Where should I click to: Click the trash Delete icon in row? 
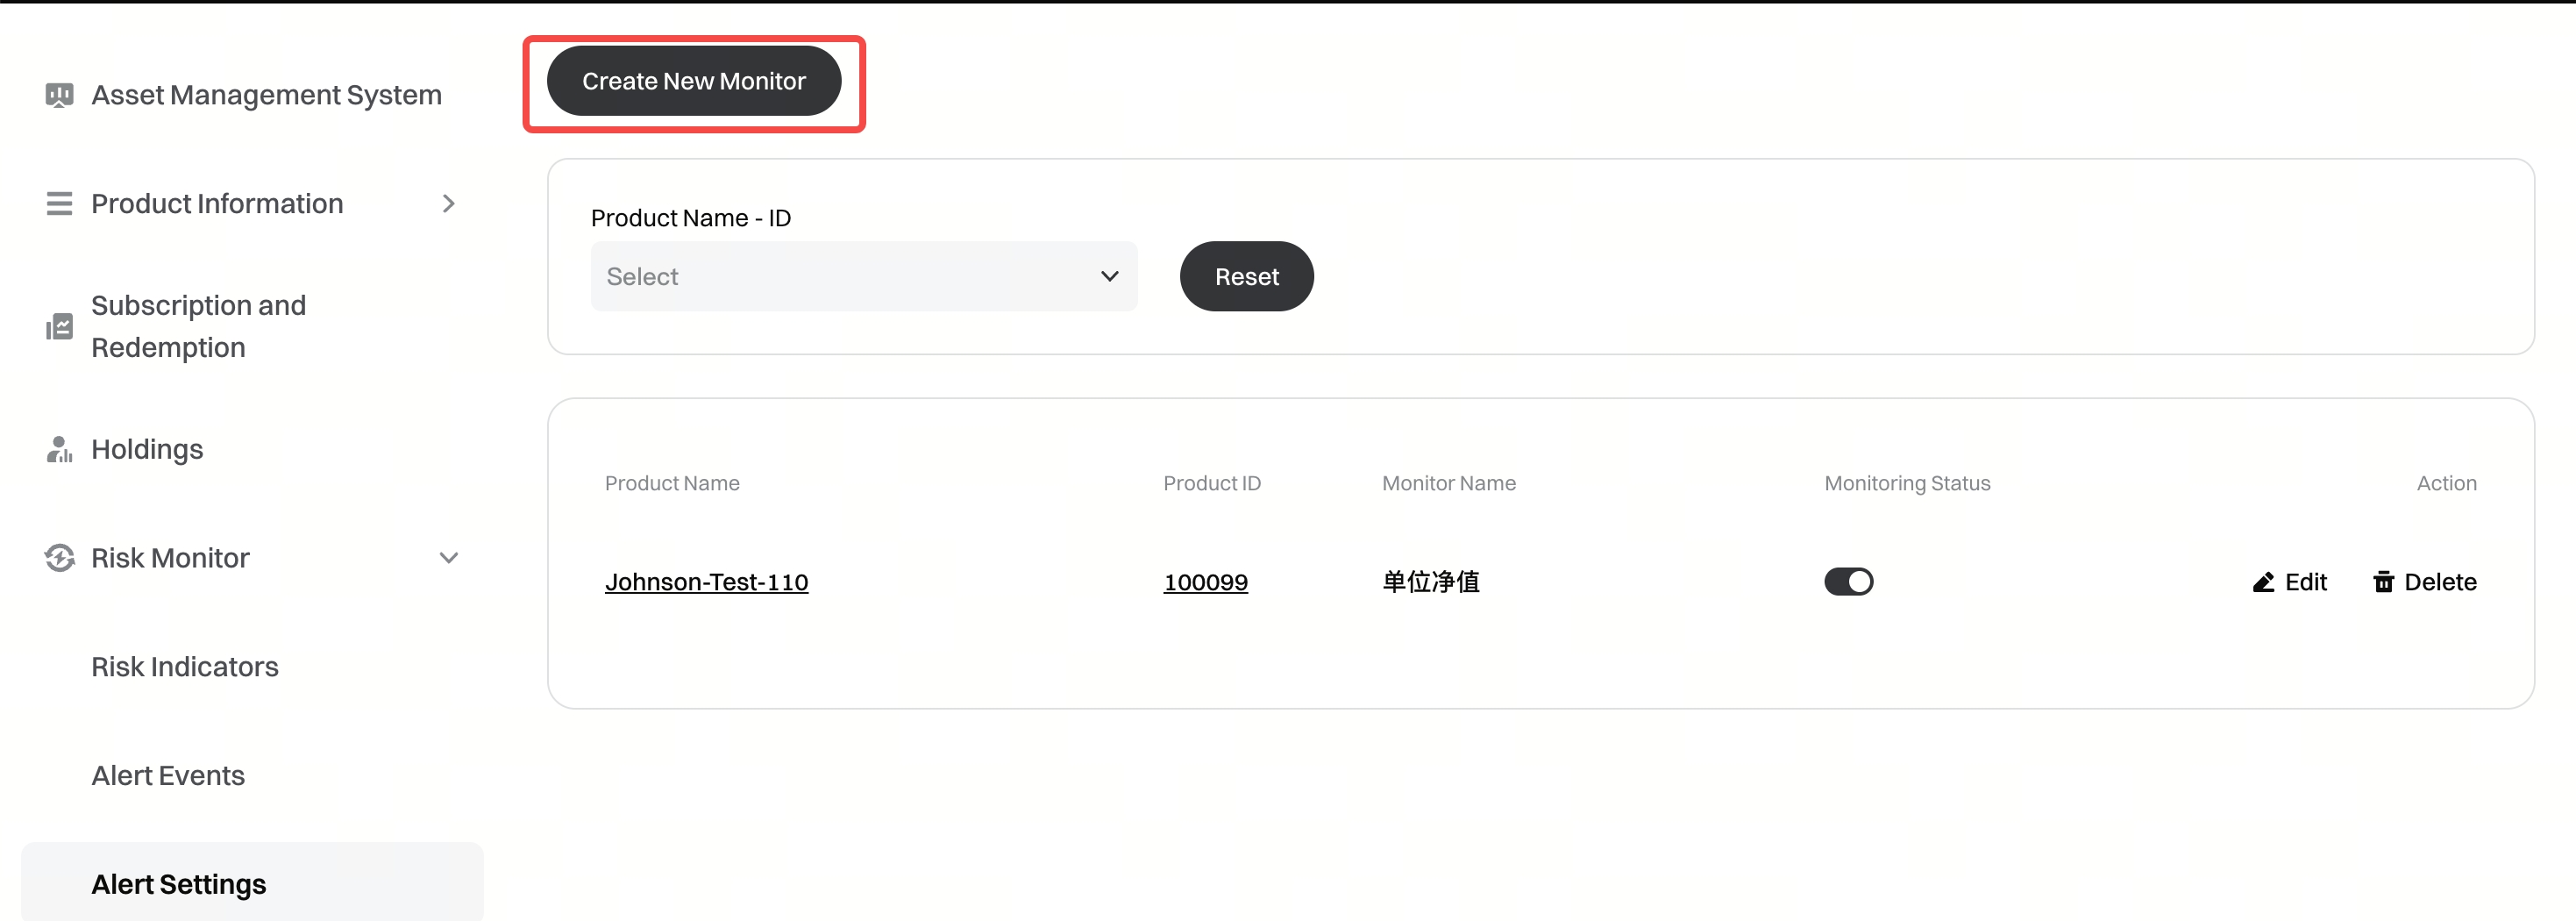coord(2383,582)
